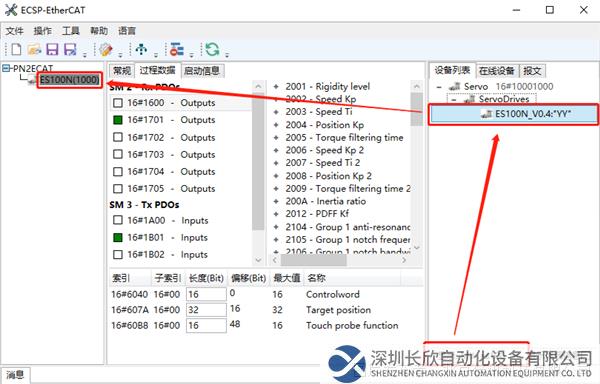Click the Touch probe function length field
Screen dimensions: 600x384
pyautogui.click(x=206, y=325)
